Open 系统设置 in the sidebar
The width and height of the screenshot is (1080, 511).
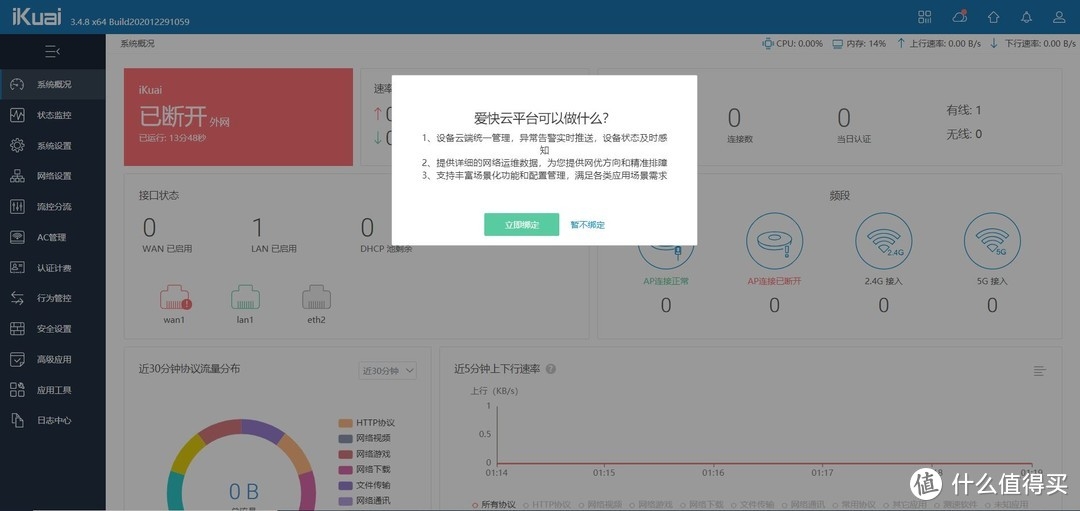coord(53,146)
